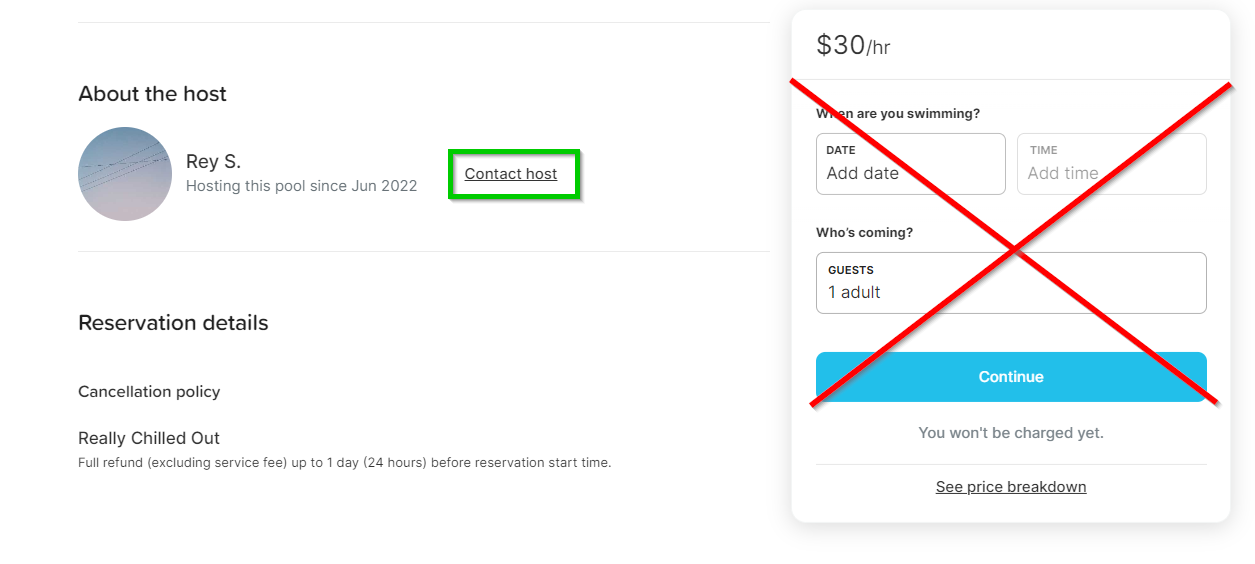Click the You won't be charged yet note
The width and height of the screenshot is (1255, 564).
click(1010, 433)
